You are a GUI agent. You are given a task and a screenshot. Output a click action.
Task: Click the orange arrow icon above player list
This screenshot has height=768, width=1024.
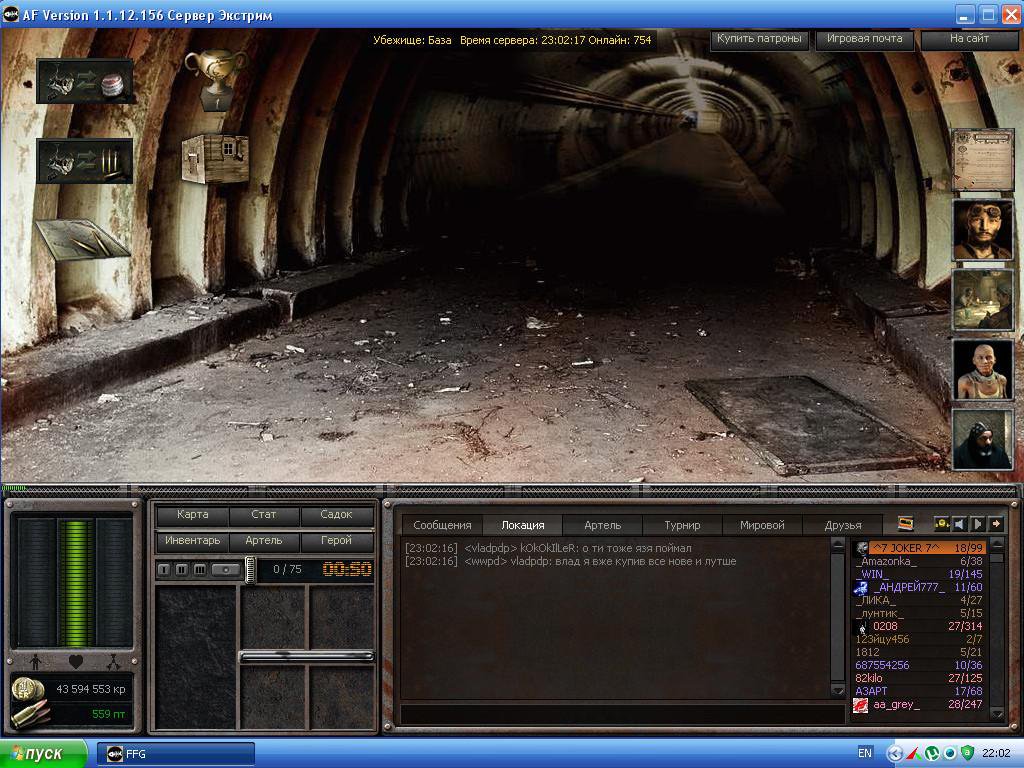point(996,524)
